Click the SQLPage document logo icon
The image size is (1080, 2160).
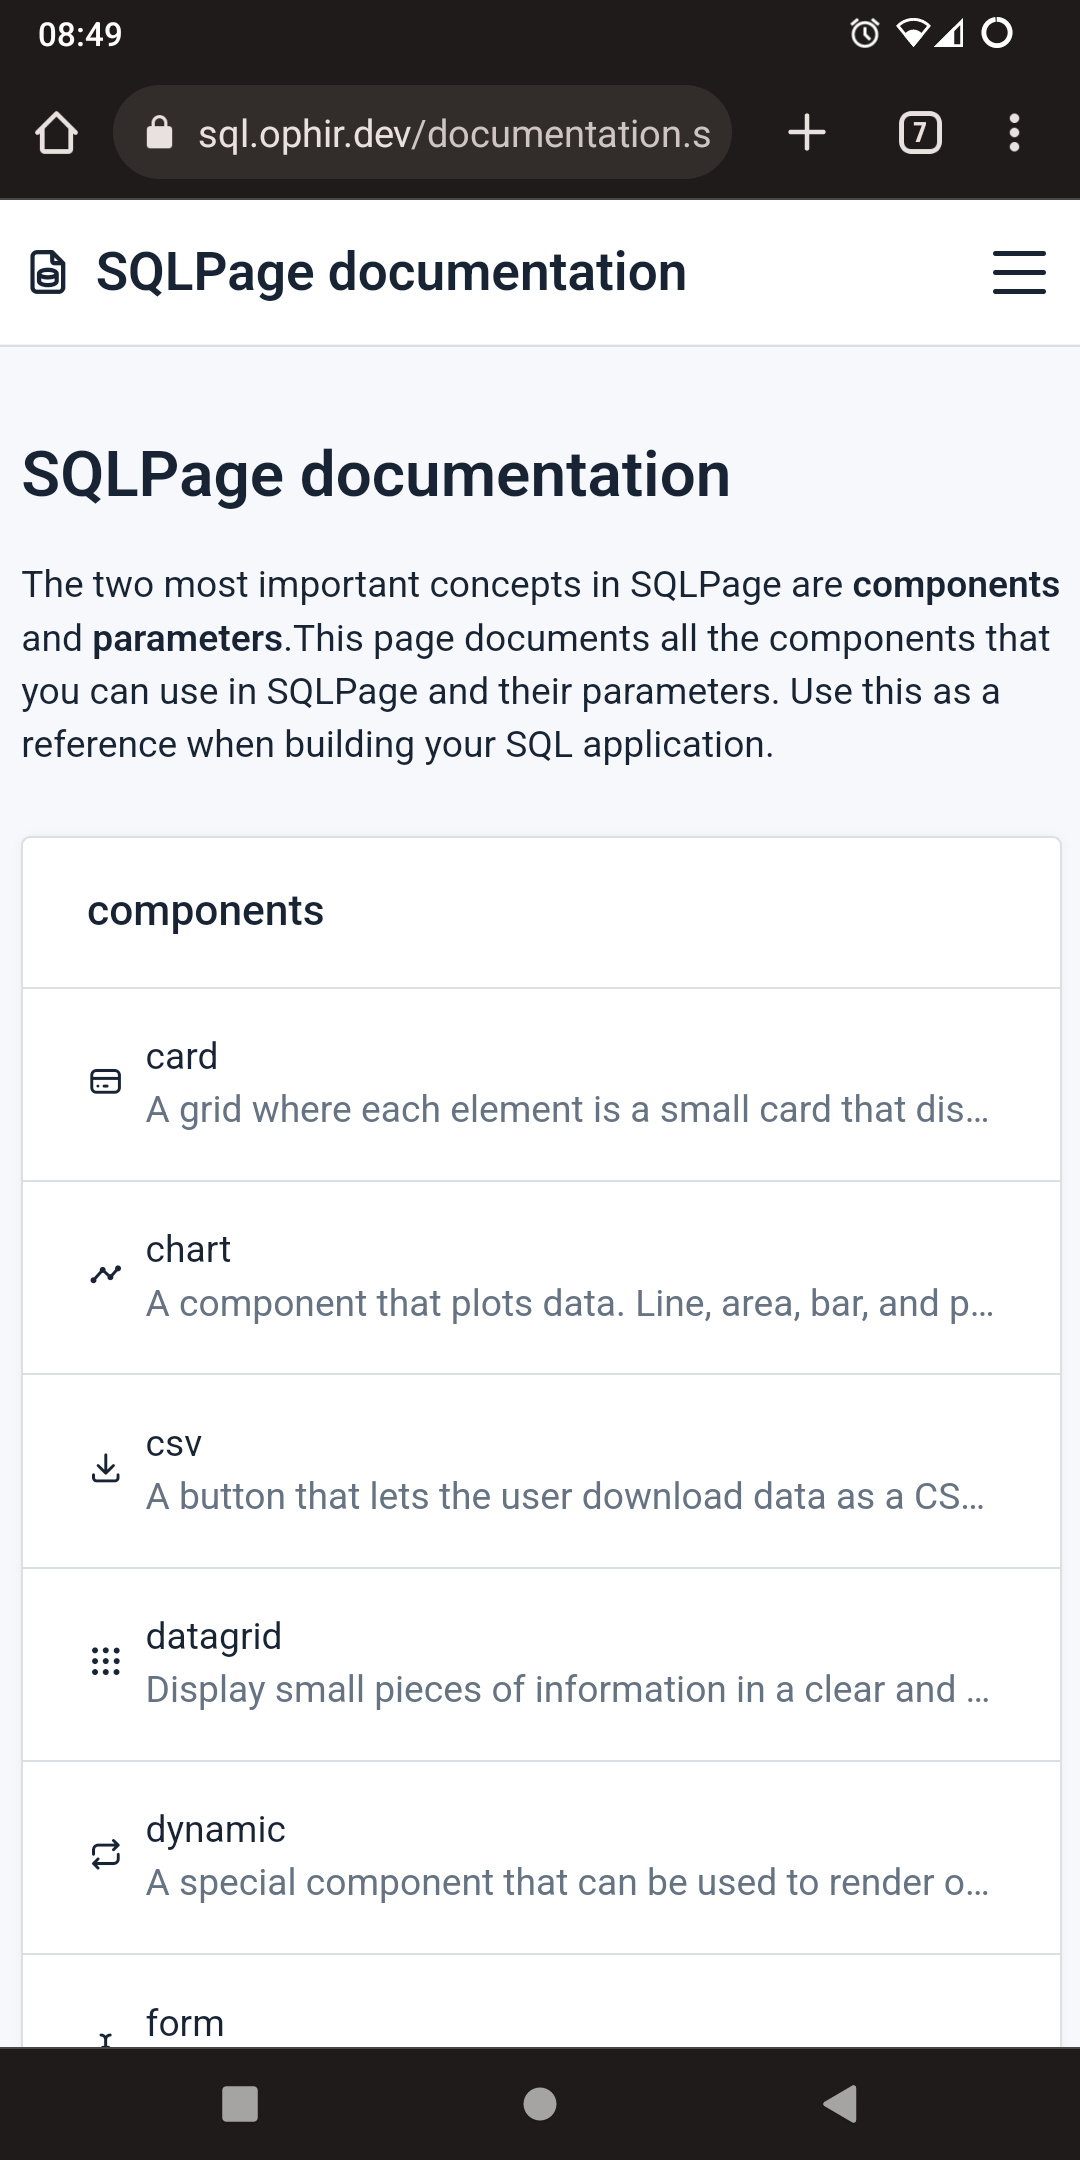click(x=48, y=270)
